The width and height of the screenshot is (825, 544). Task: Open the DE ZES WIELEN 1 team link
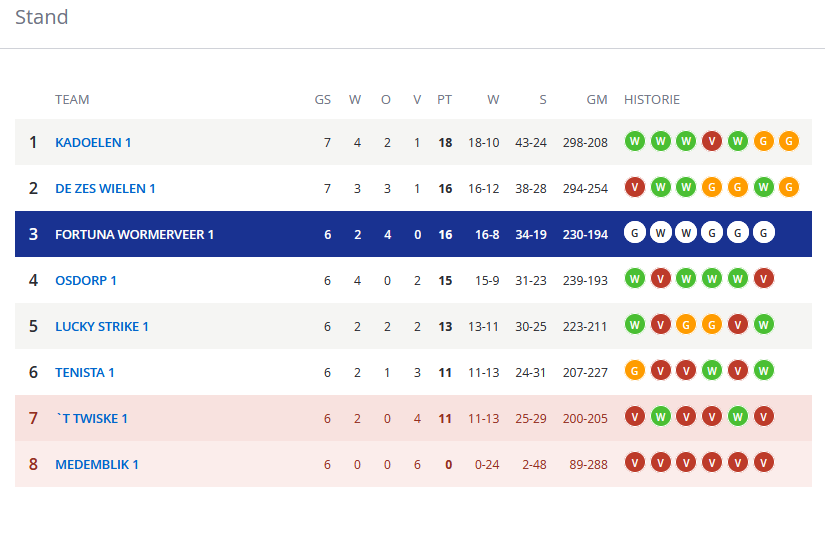coord(105,188)
